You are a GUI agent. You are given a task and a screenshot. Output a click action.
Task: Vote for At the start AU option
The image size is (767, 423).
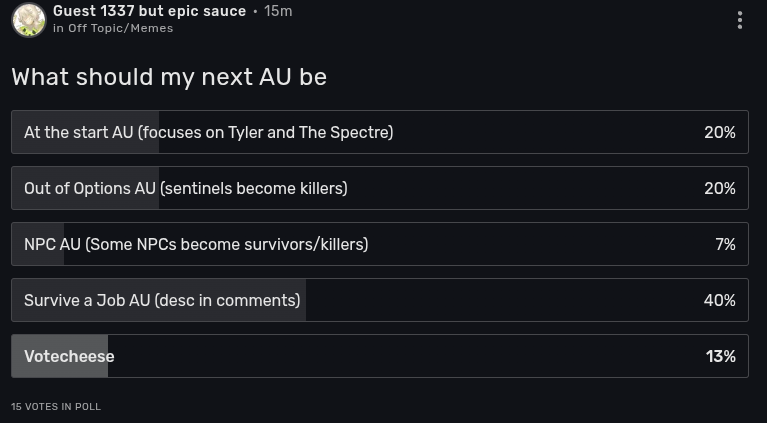(x=208, y=132)
